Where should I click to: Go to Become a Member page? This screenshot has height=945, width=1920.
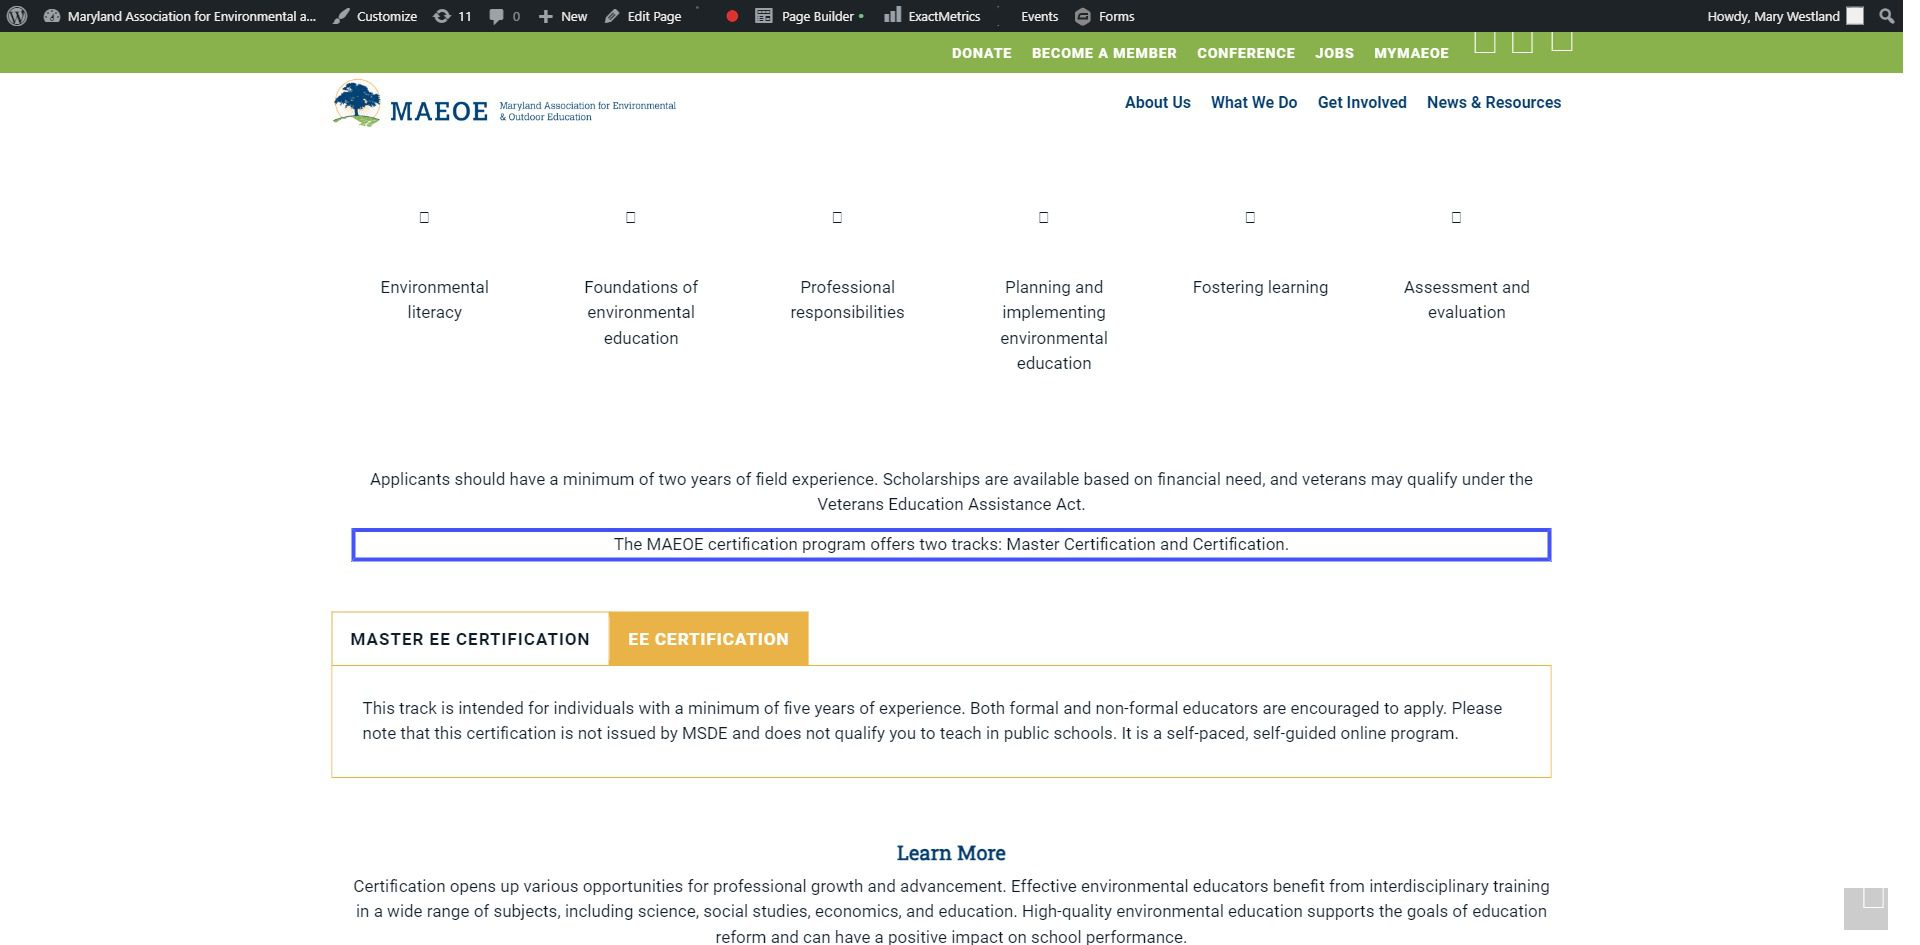[1104, 53]
